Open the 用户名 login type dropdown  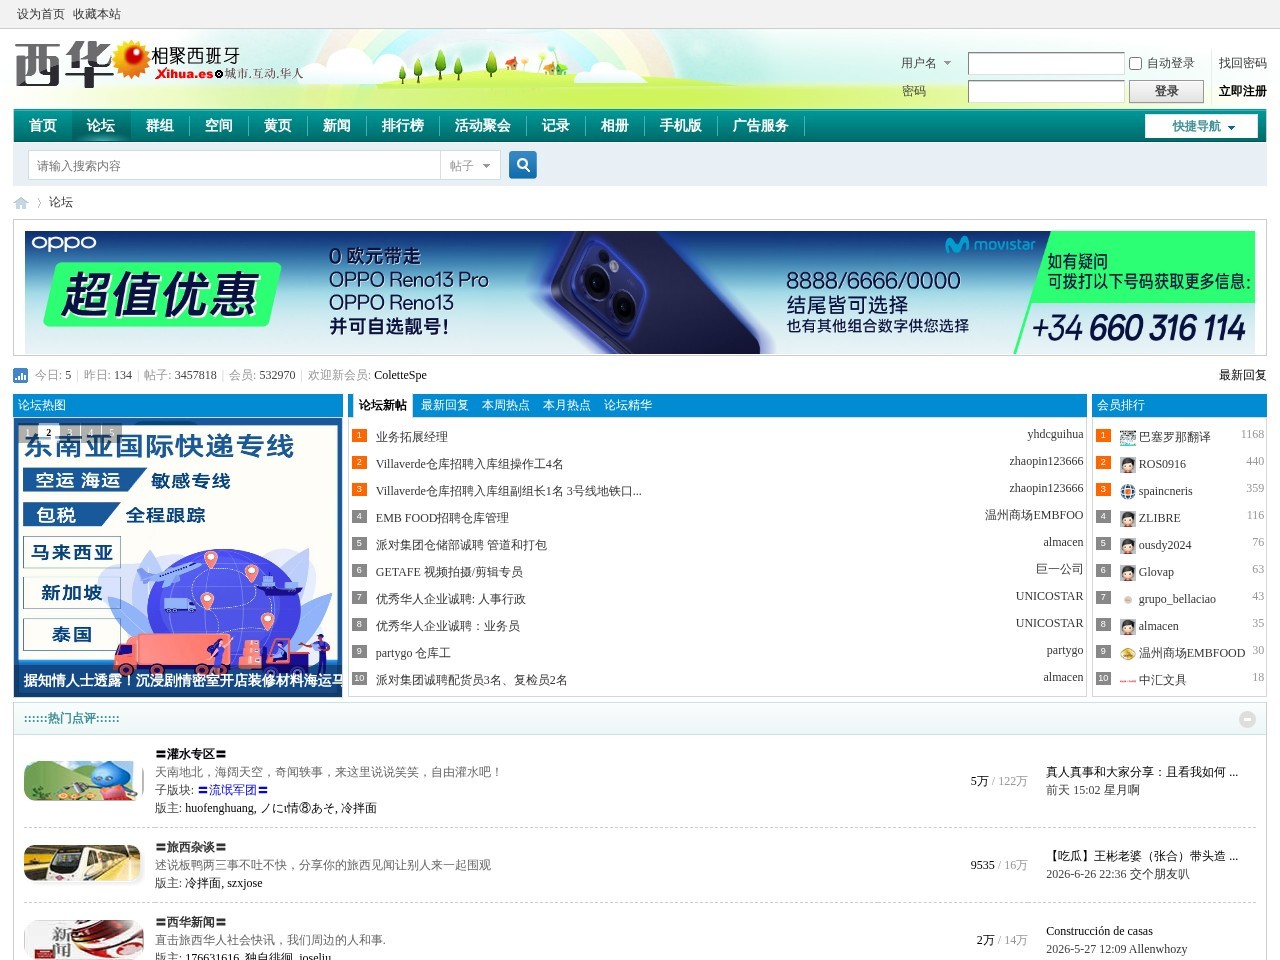pos(926,63)
